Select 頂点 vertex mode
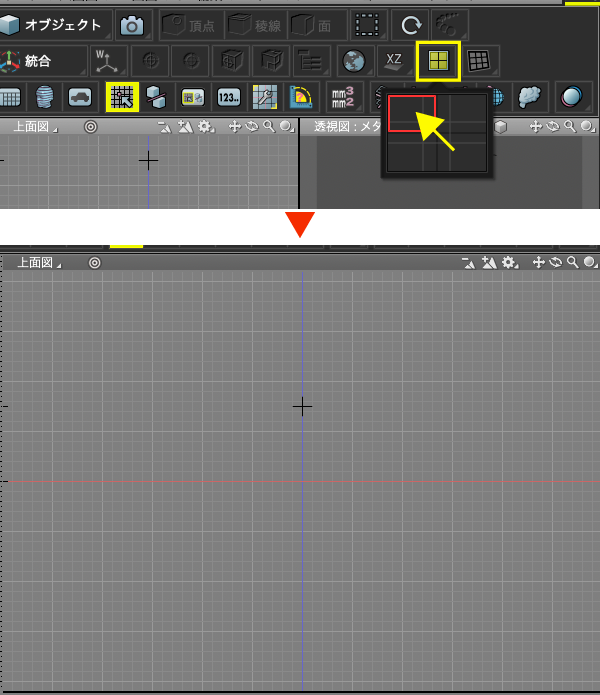This screenshot has height=695, width=600. tap(189, 25)
